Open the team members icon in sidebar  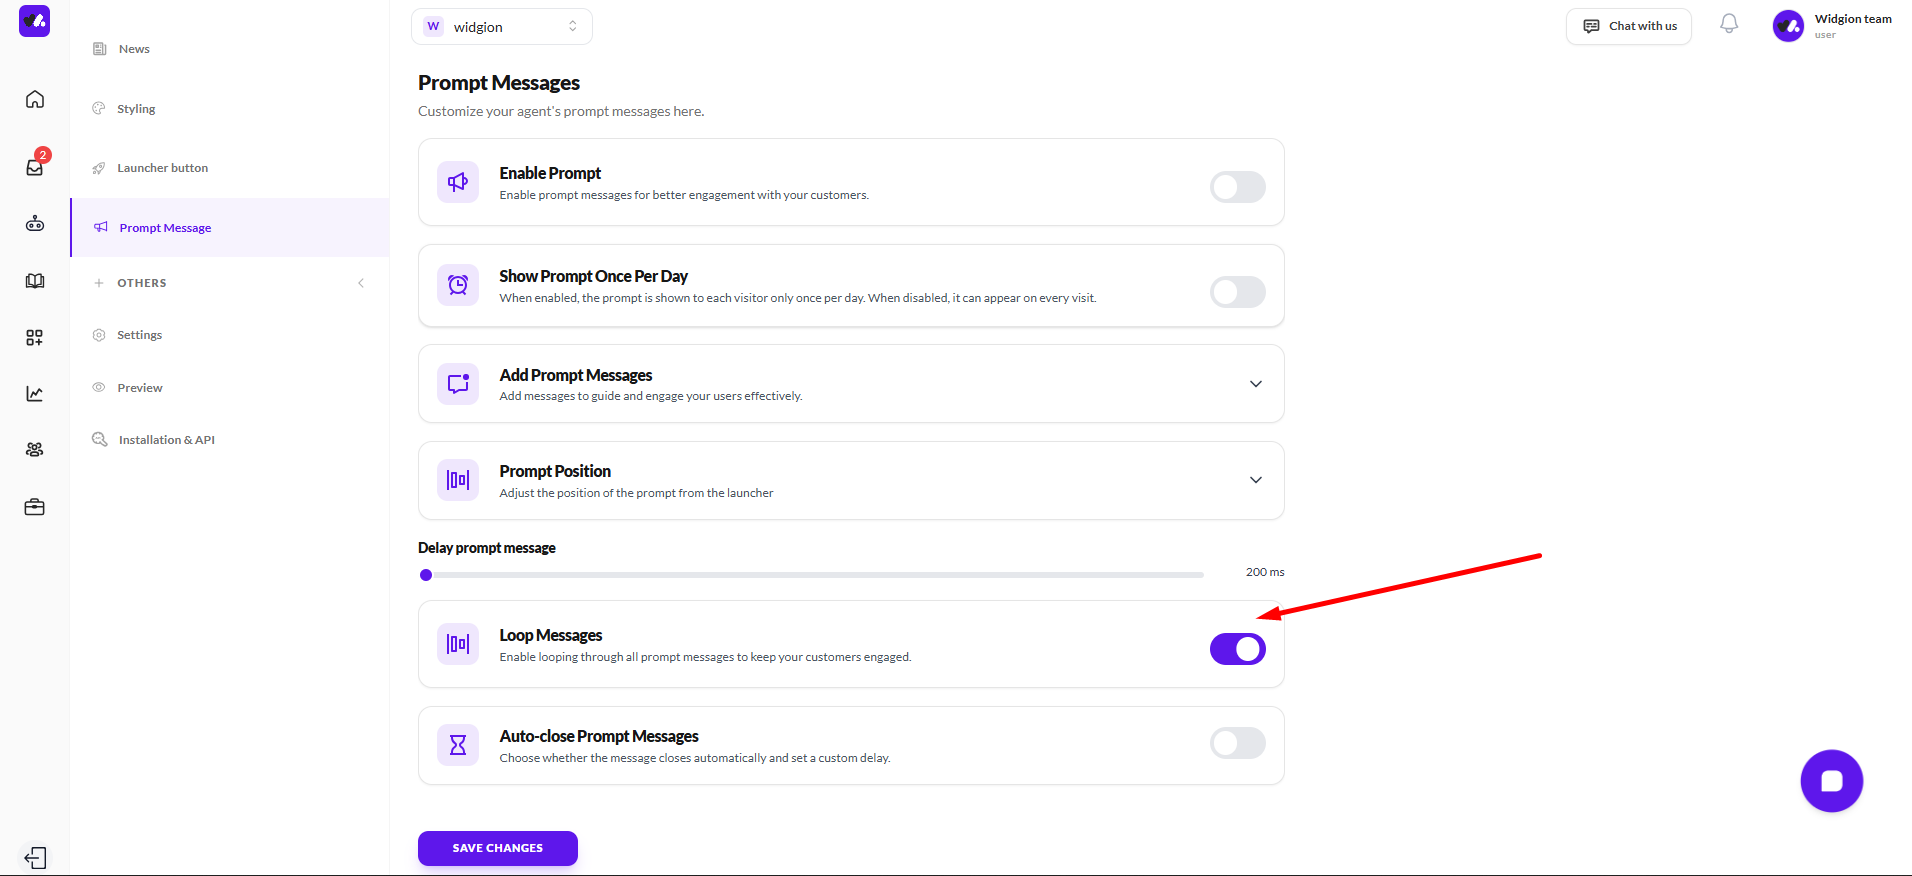tap(35, 450)
